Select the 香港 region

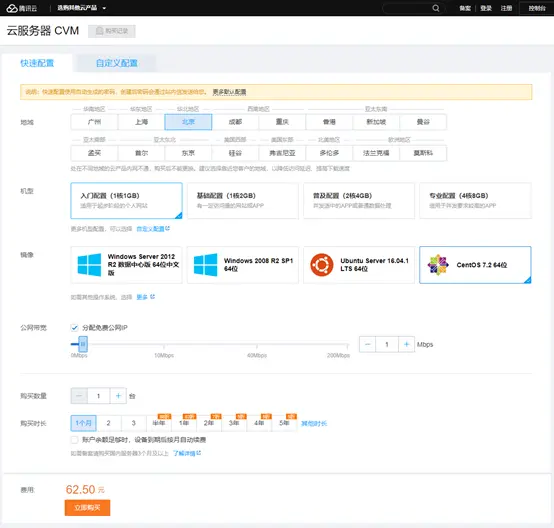(x=329, y=122)
